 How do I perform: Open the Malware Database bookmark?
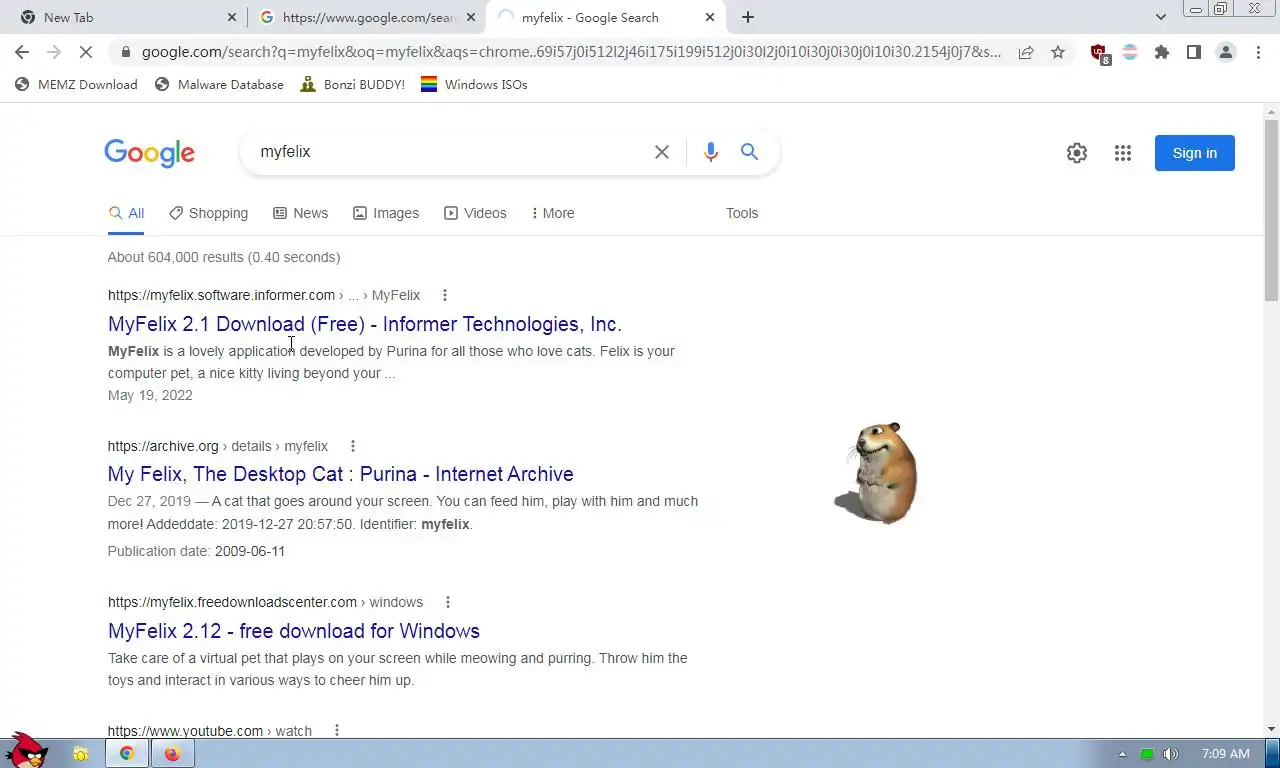(x=220, y=84)
